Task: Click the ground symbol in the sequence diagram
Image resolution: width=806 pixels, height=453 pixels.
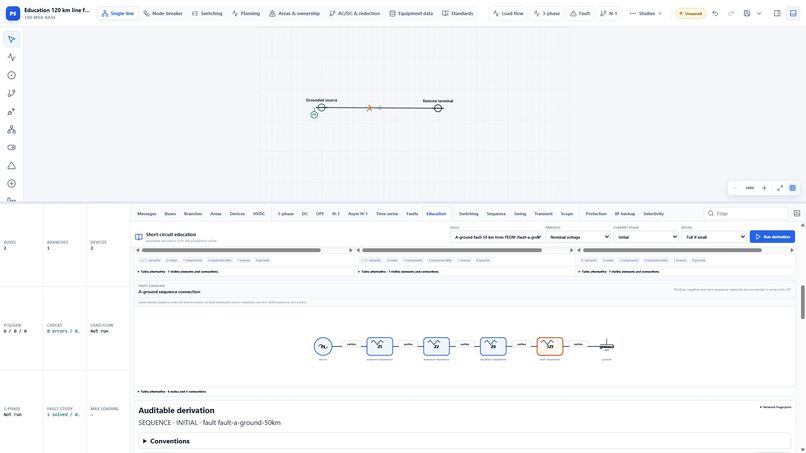Action: click(x=607, y=346)
